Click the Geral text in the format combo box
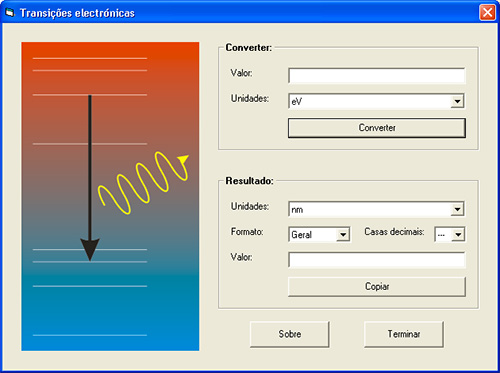 (x=302, y=235)
